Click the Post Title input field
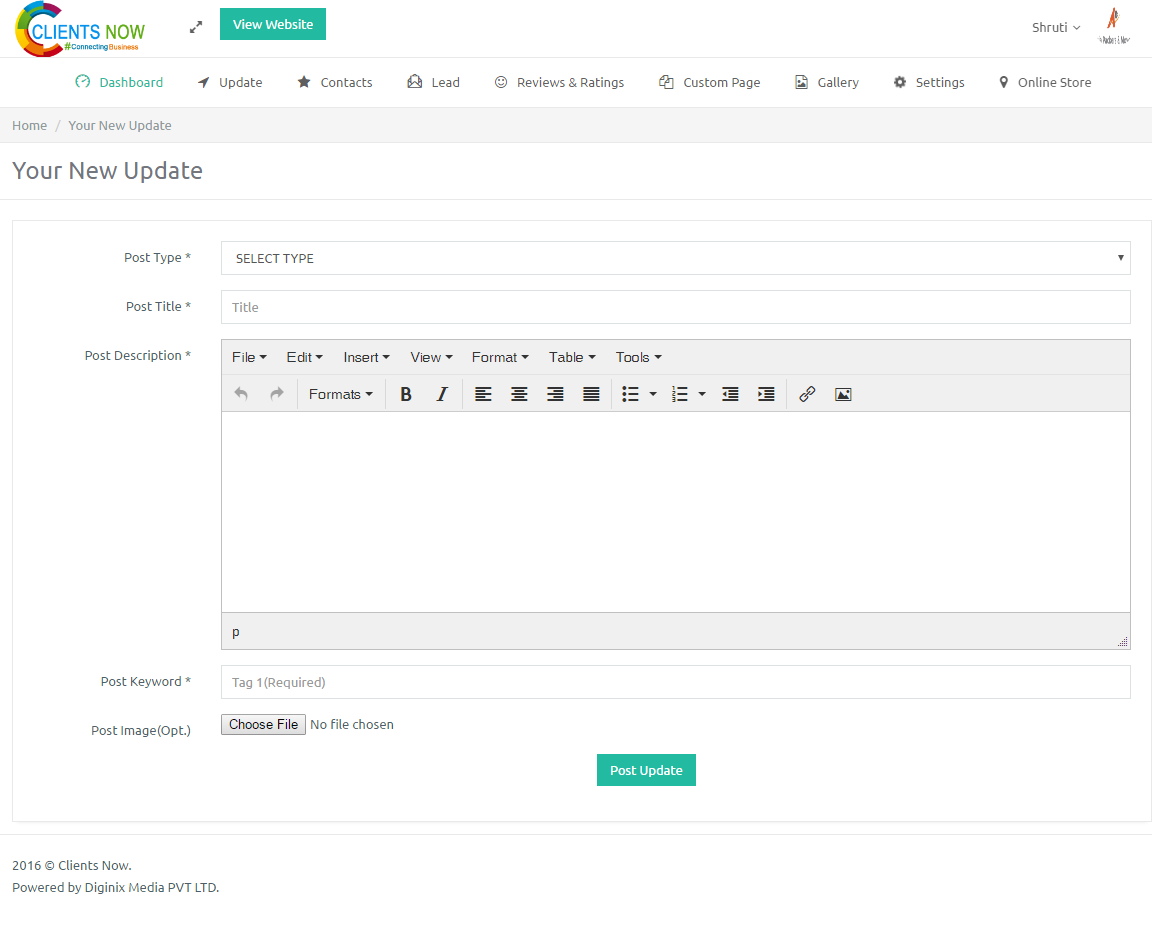 click(675, 307)
